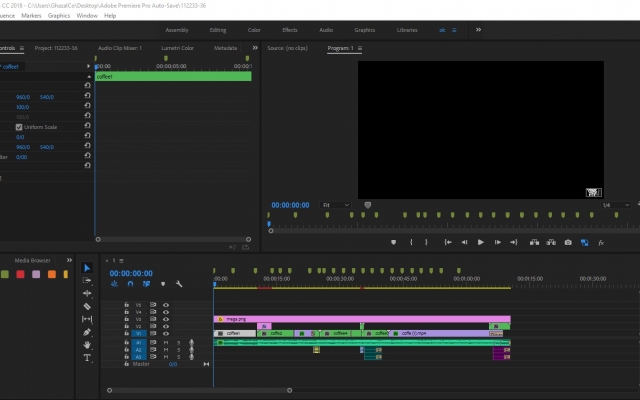Click Export Frame camera icon

click(x=568, y=242)
